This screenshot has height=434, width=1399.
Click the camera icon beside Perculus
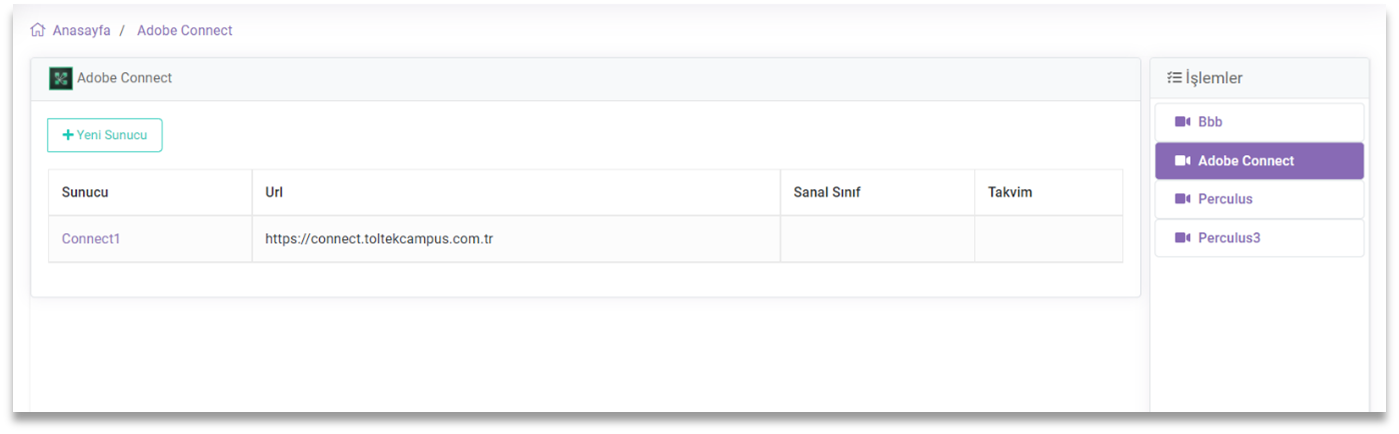point(1182,199)
